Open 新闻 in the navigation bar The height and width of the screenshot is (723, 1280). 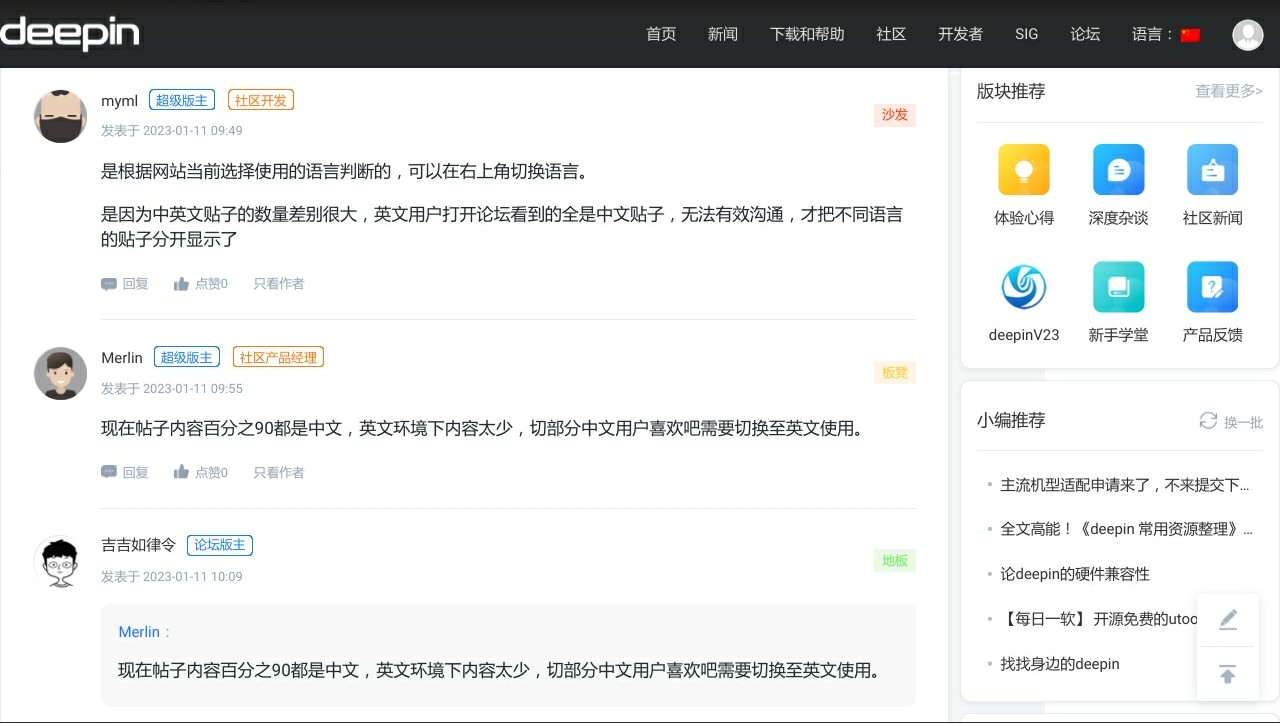tap(723, 34)
